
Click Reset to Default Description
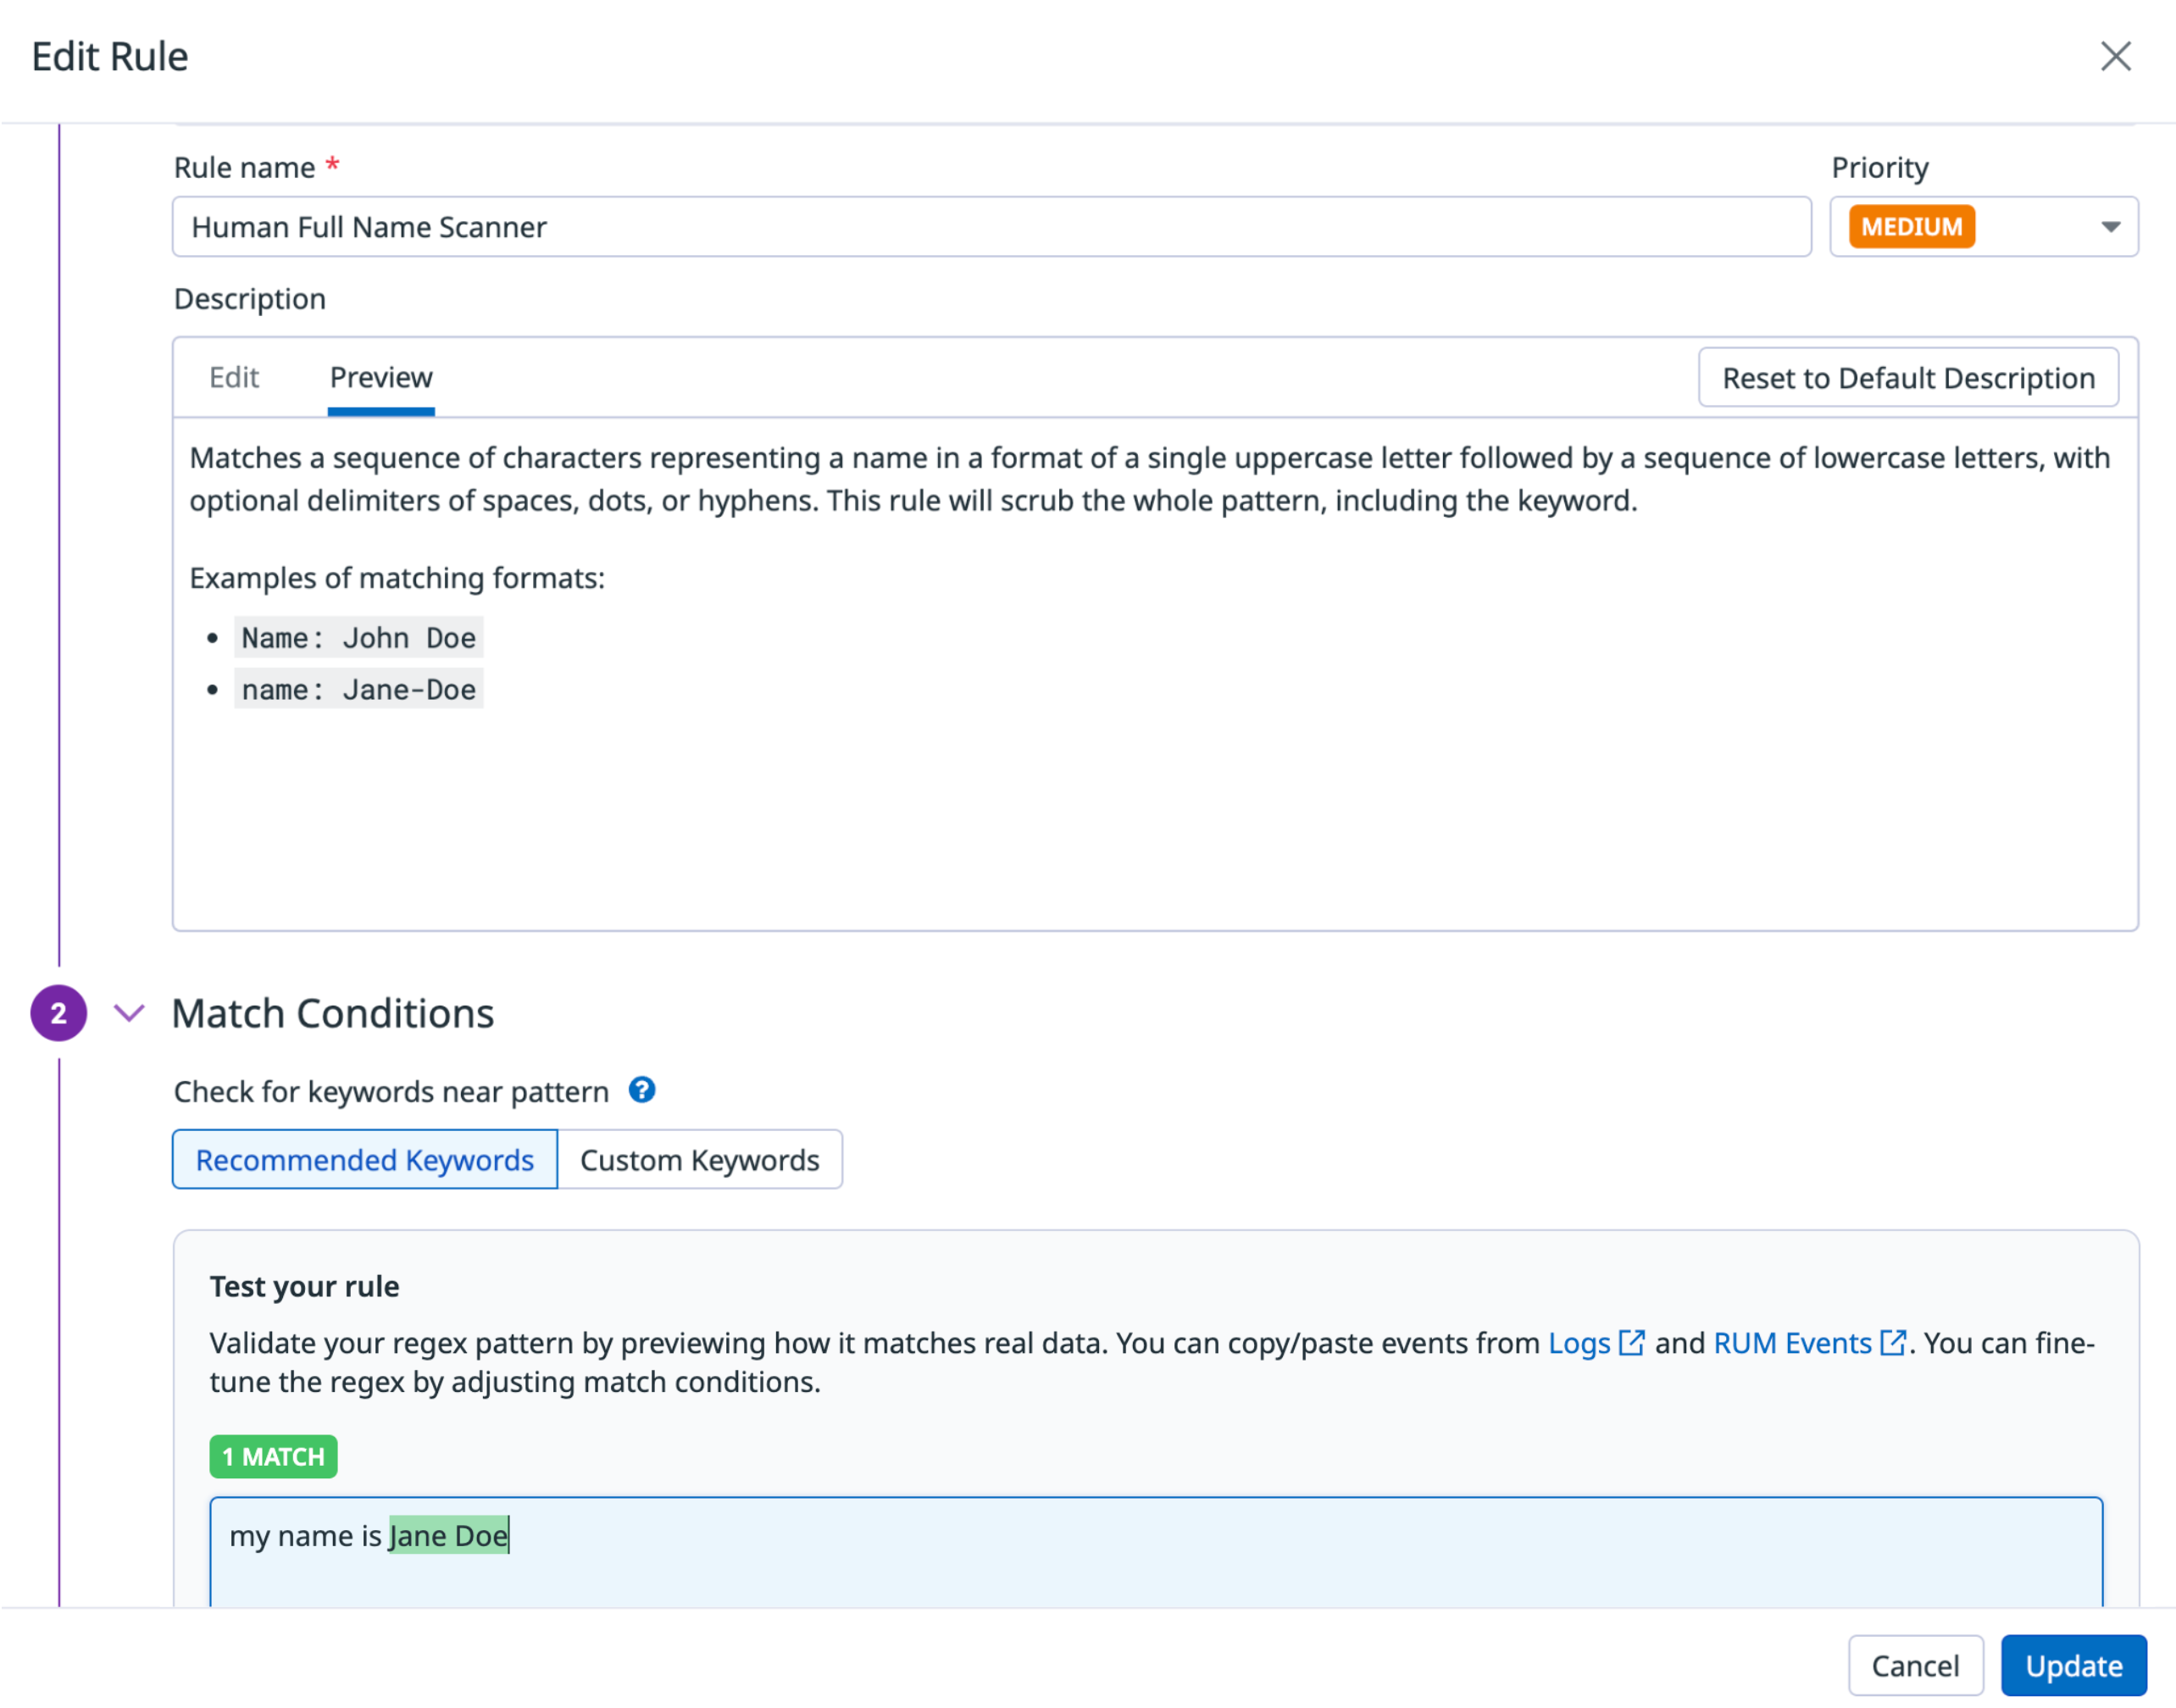tap(1908, 378)
